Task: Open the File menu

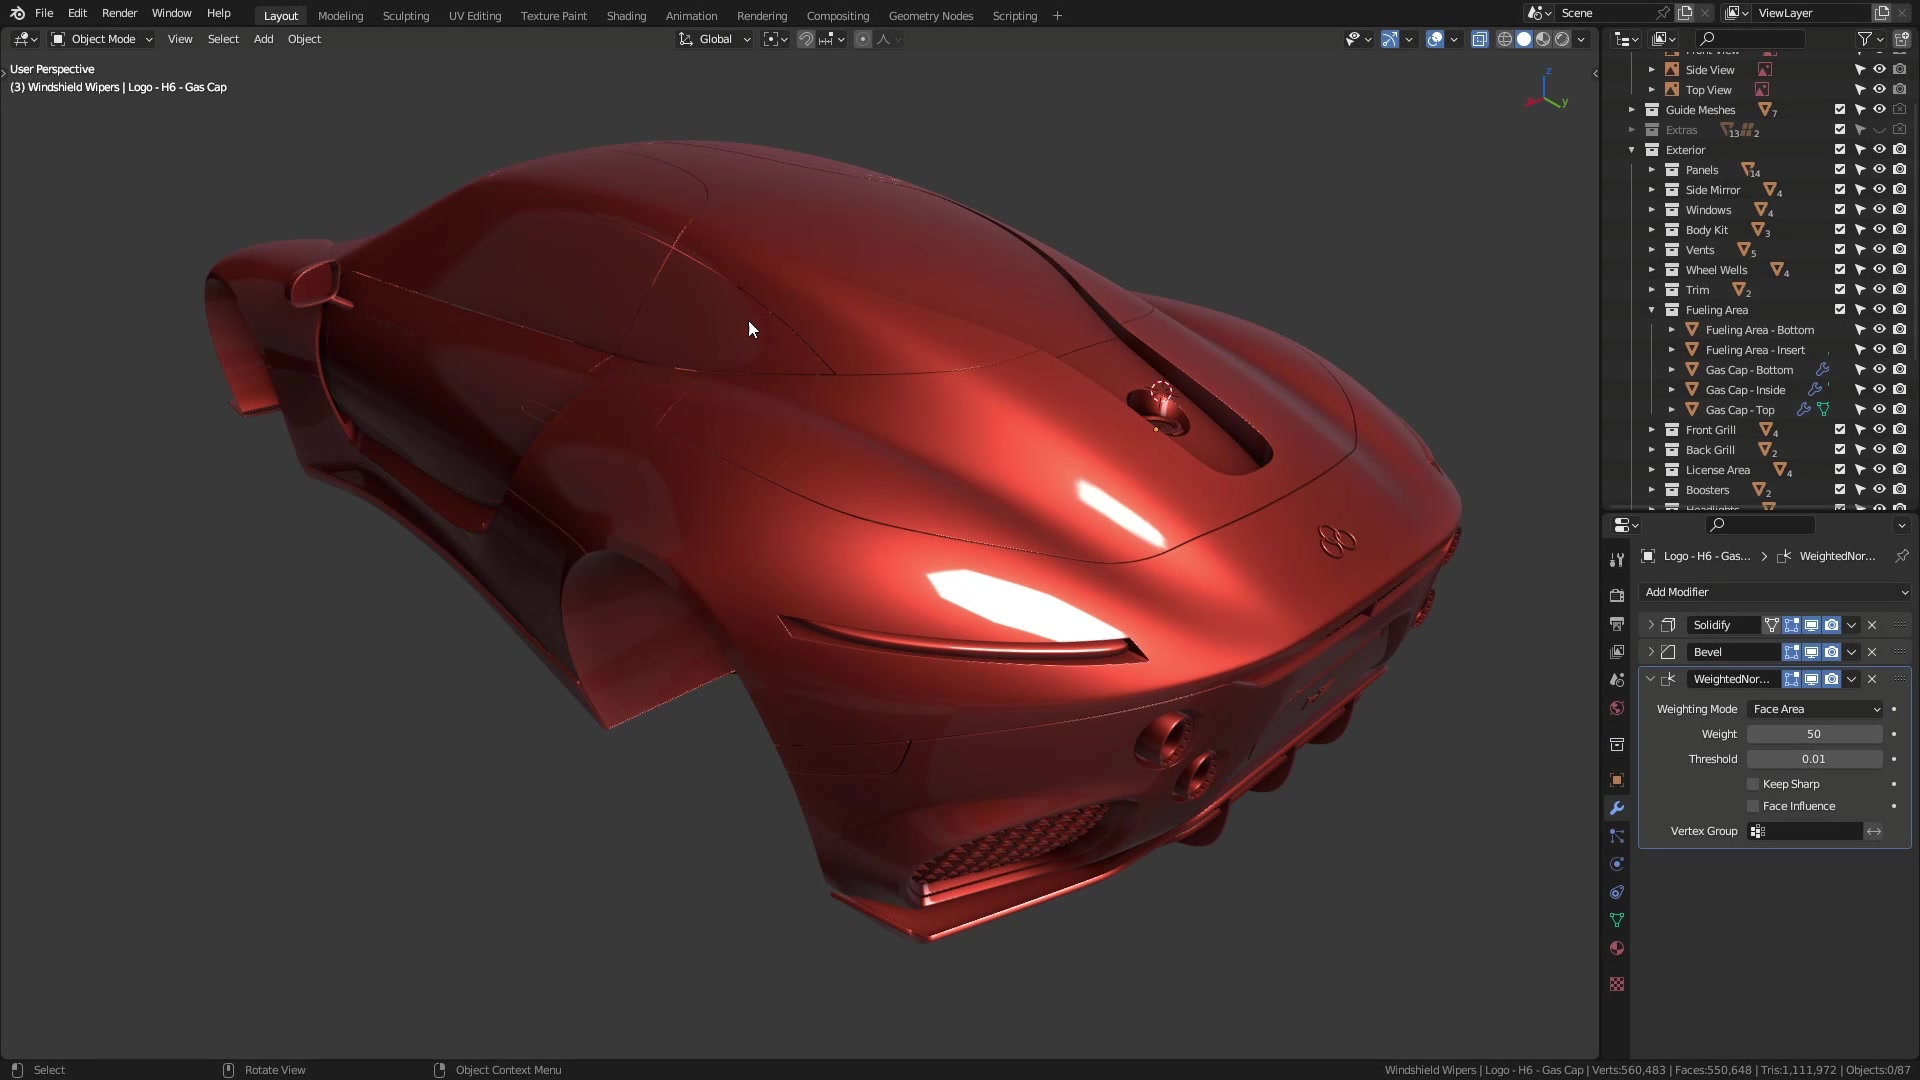Action: (44, 13)
